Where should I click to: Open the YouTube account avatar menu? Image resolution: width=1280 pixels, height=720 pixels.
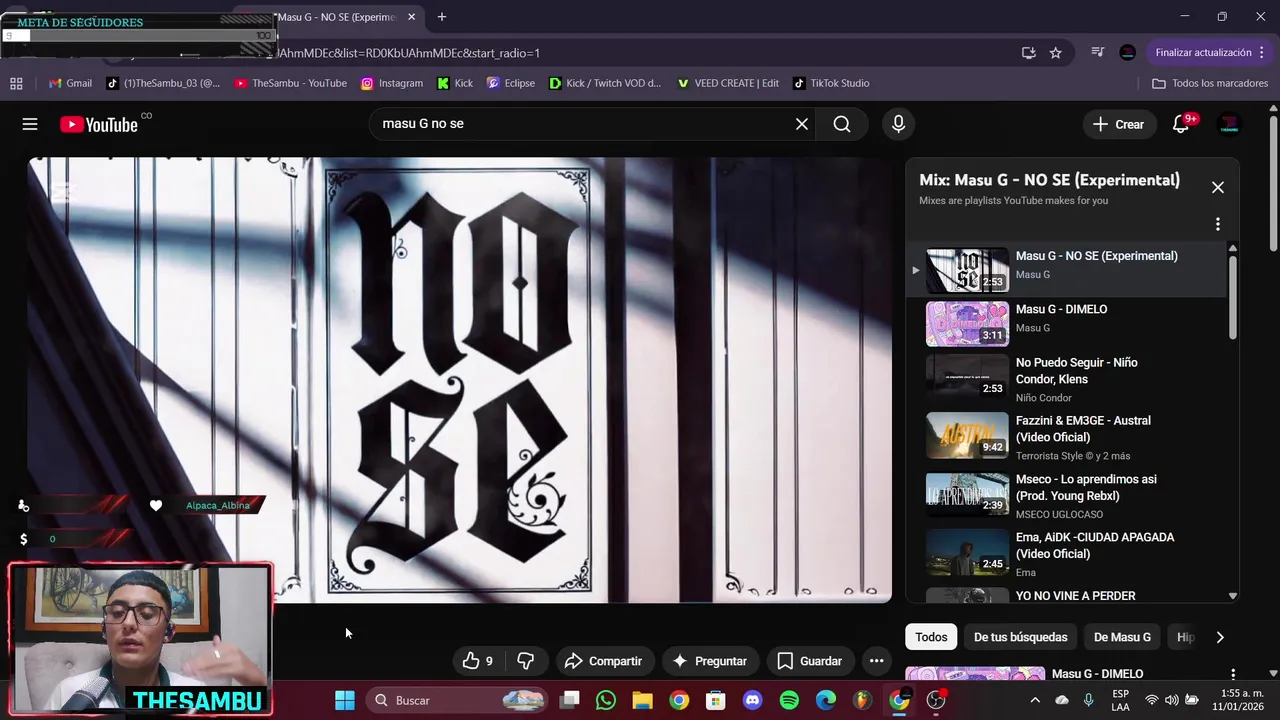coord(1229,124)
